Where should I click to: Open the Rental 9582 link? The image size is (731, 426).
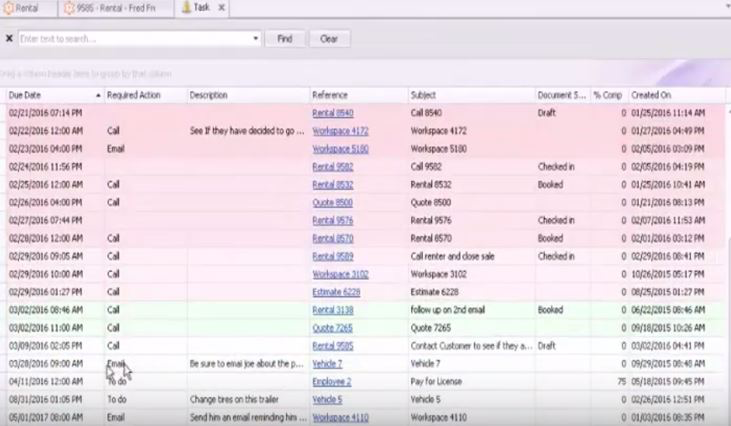click(333, 167)
